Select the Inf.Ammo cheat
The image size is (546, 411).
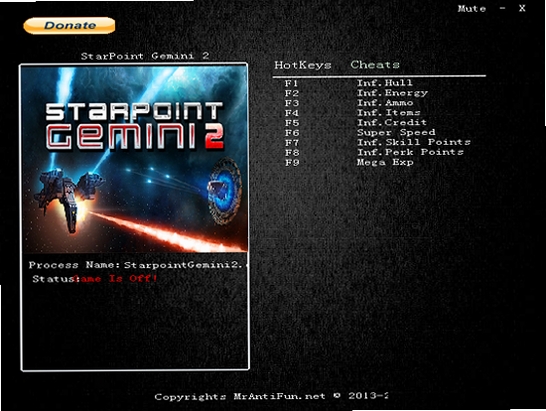[385, 103]
